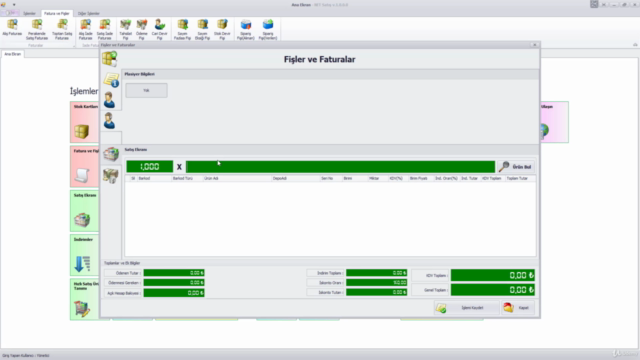The width and height of the screenshot is (640, 360).
Task: Open the Sayım Fazlası Fişi icon
Action: coord(182,29)
